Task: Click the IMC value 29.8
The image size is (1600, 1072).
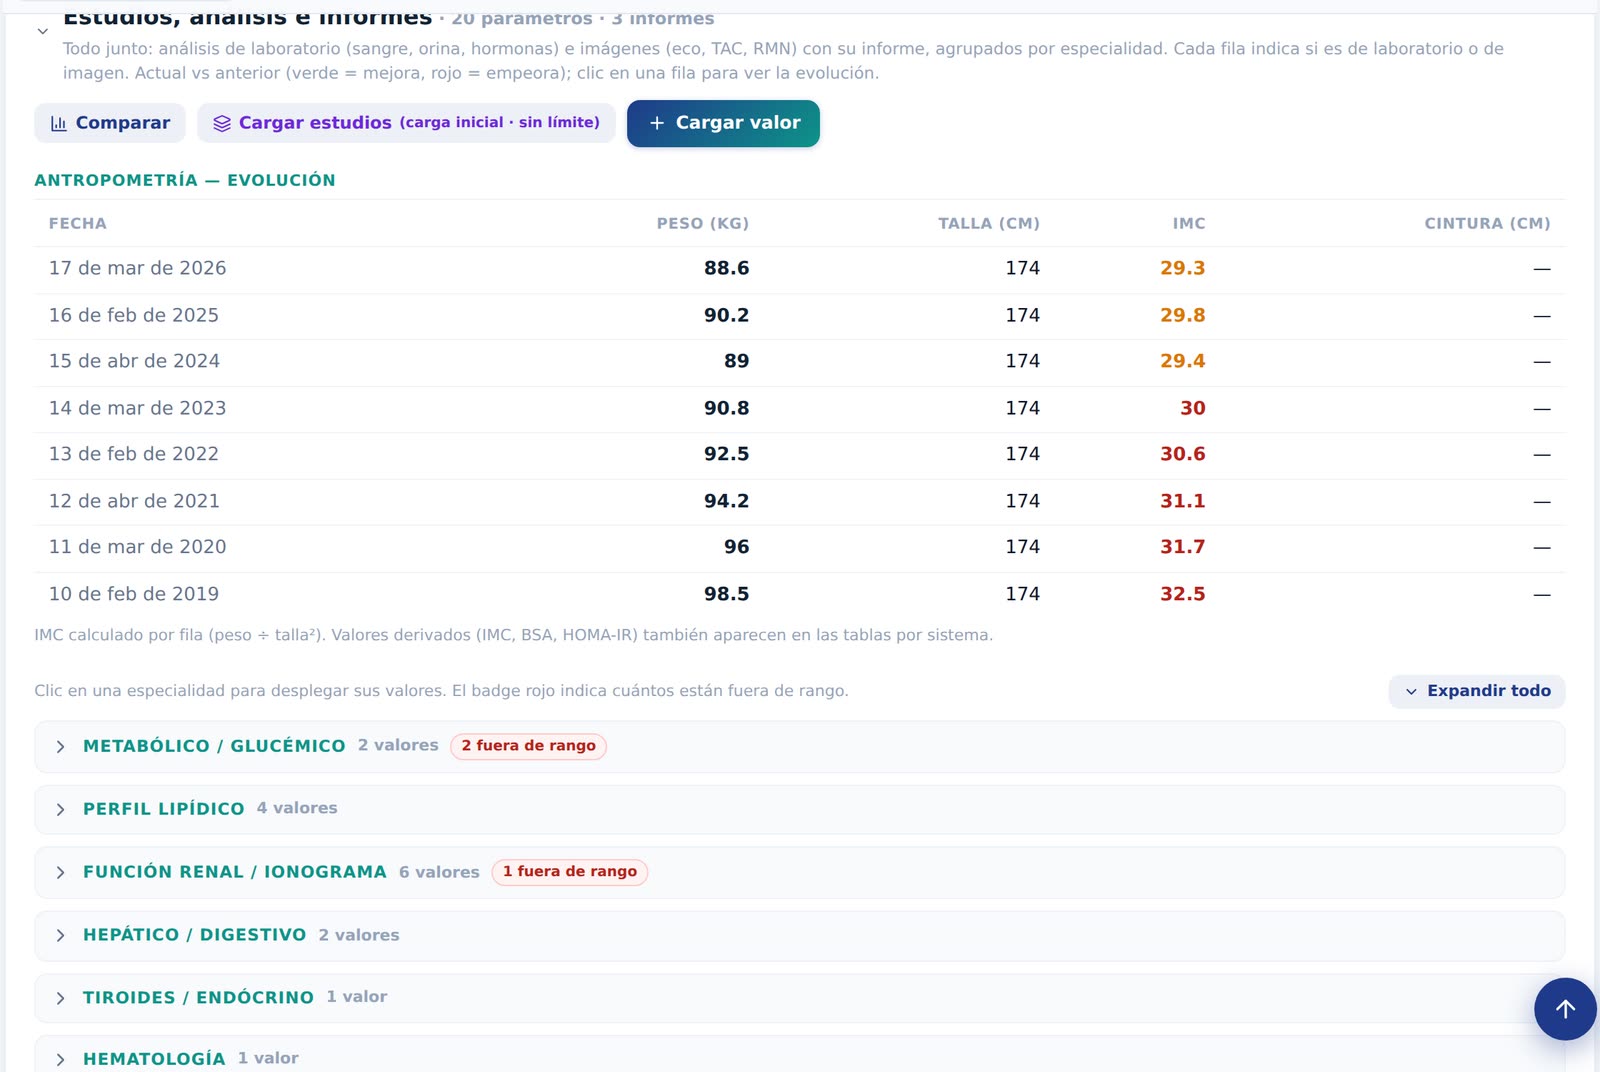Action: pos(1182,316)
